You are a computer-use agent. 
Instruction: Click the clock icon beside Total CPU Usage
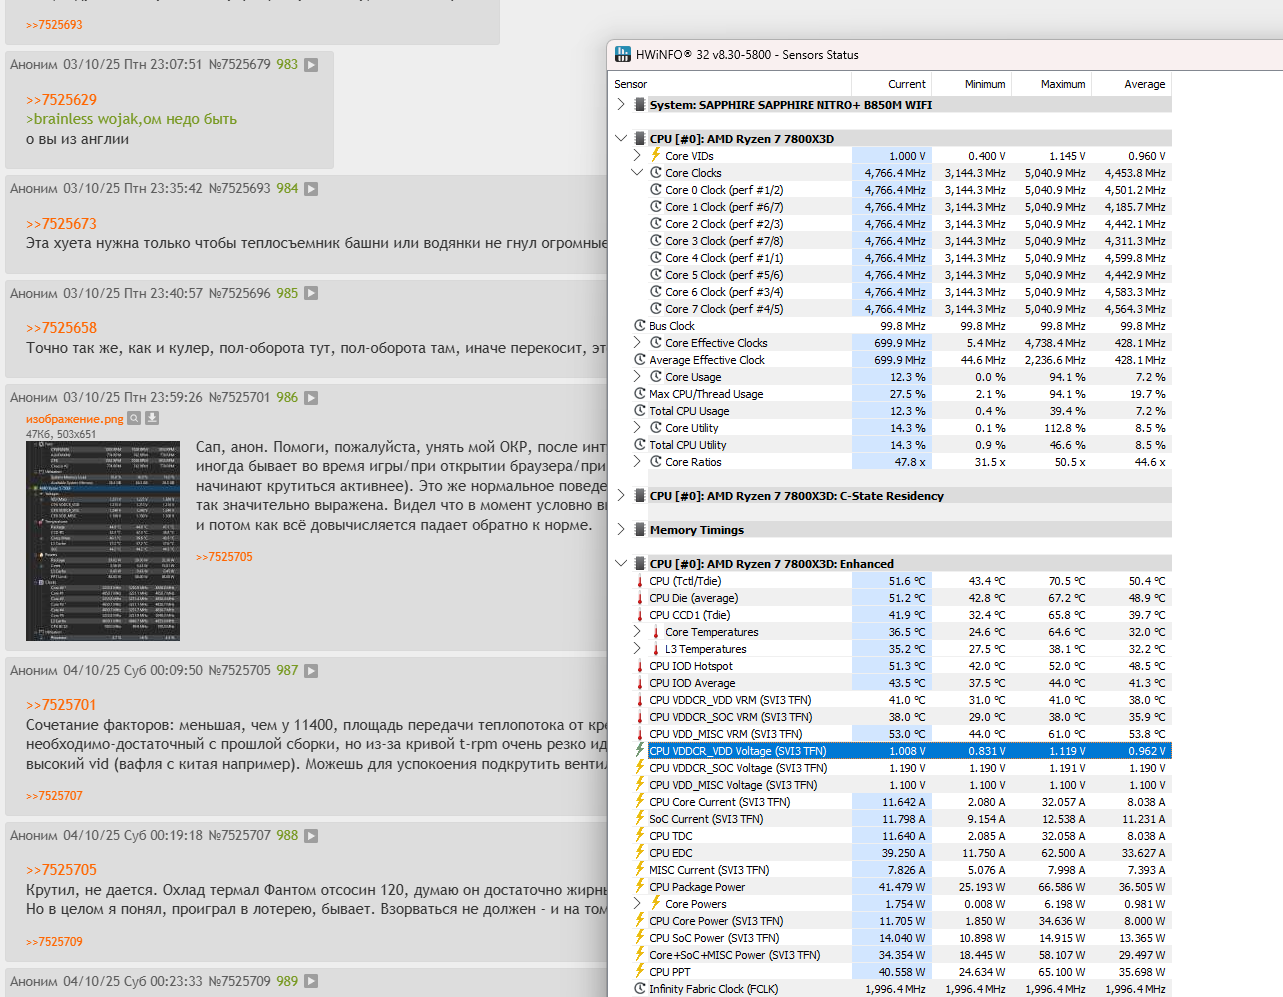point(640,411)
